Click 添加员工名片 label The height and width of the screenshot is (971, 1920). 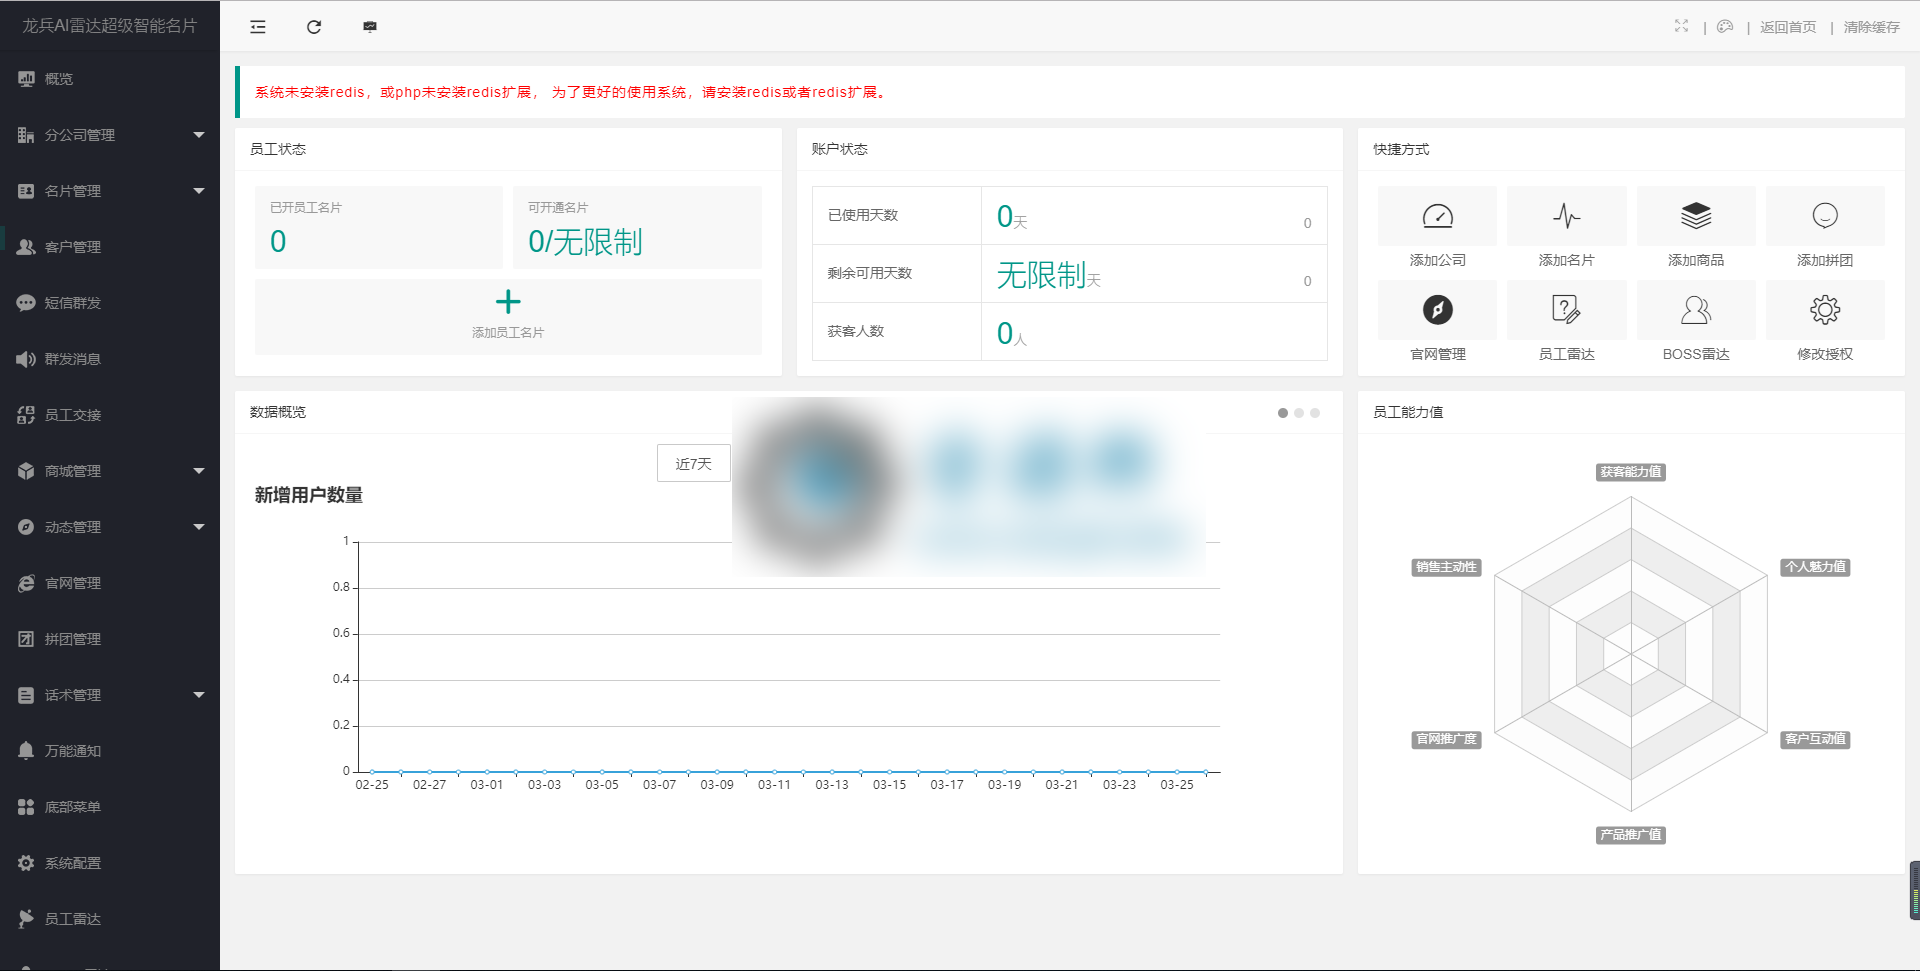tap(508, 333)
